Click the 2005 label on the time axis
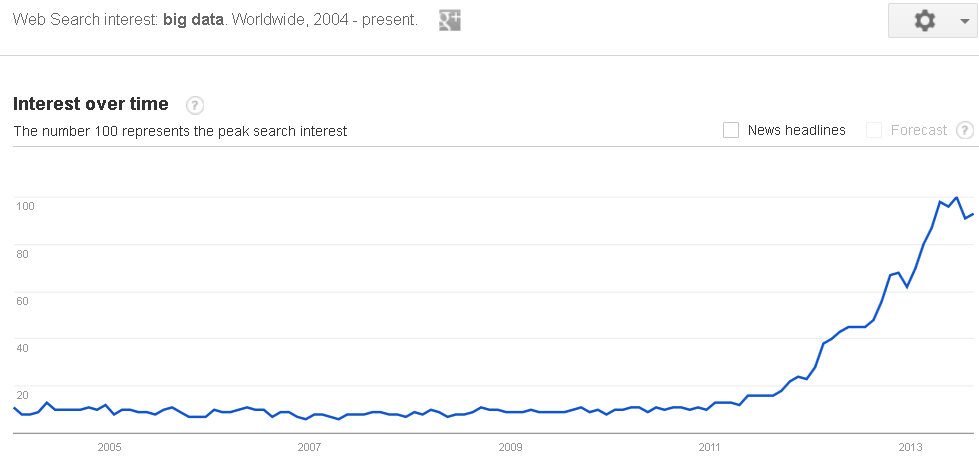The width and height of the screenshot is (979, 461). tap(109, 447)
